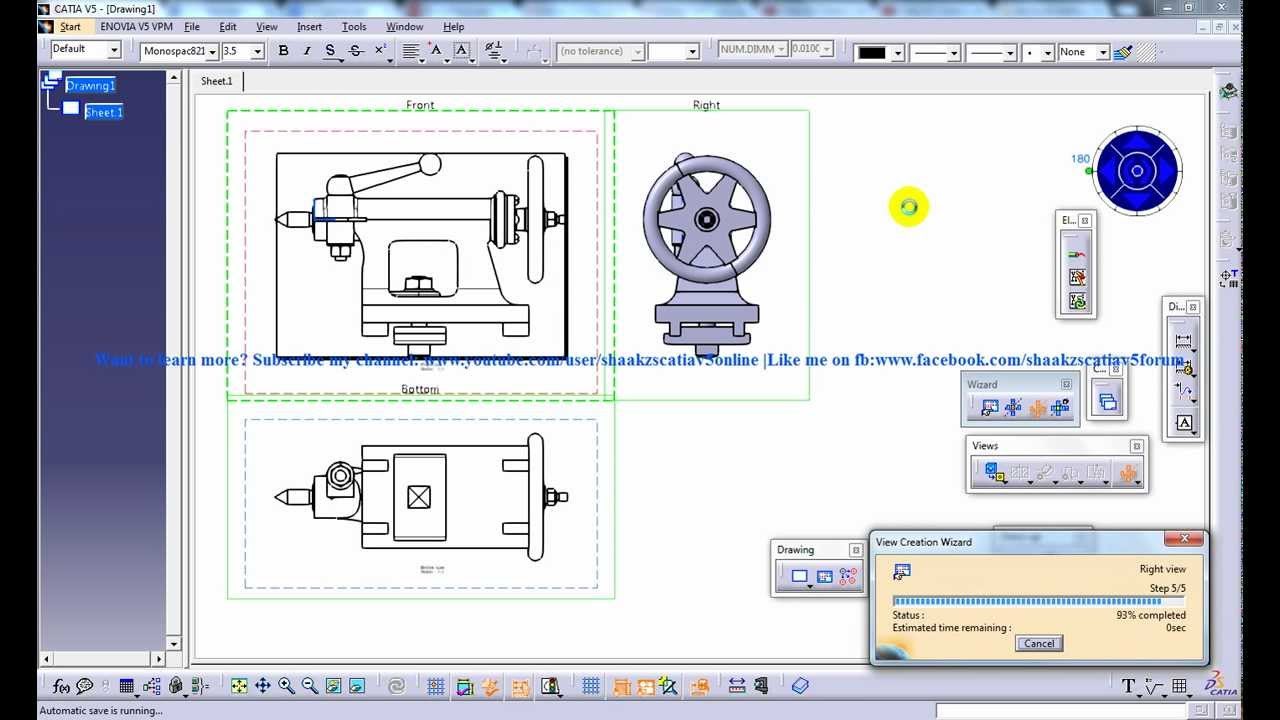The height and width of the screenshot is (720, 1280).
Task: Toggle Bold text formatting
Action: 283,51
